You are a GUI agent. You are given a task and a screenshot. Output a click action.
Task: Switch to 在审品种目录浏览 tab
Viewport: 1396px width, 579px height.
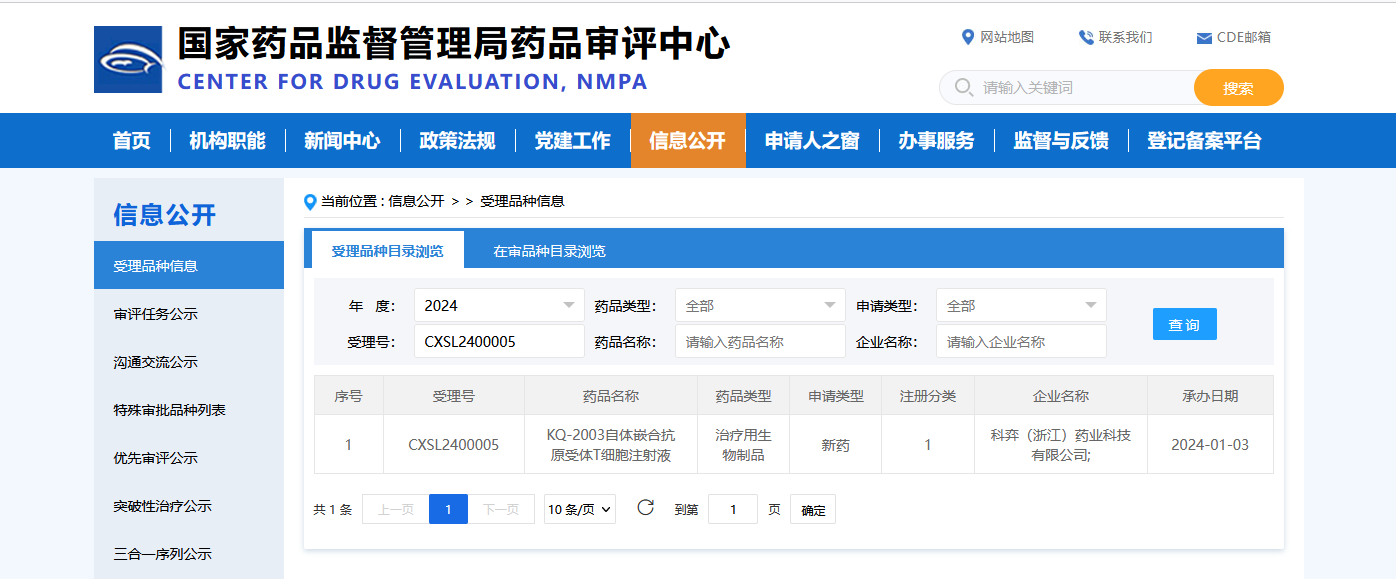point(549,251)
